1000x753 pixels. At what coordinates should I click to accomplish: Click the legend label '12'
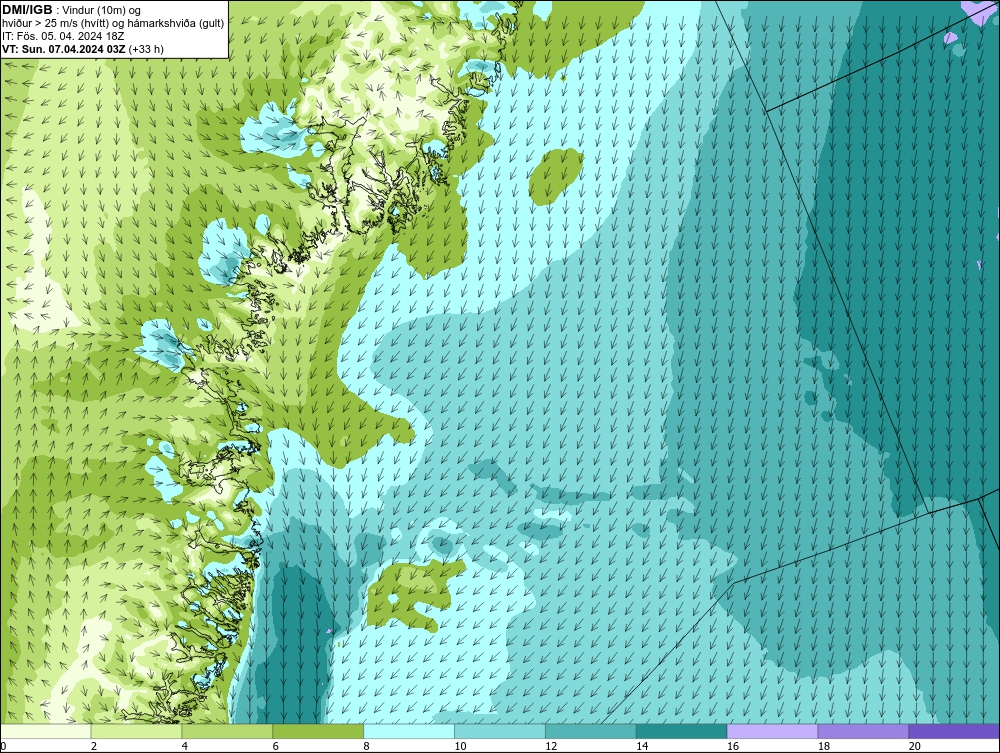(551, 746)
